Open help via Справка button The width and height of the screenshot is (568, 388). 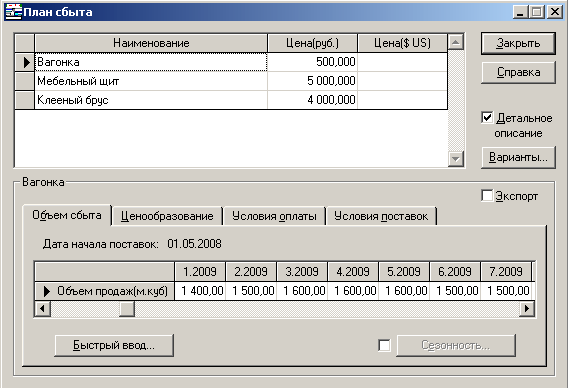pyautogui.click(x=518, y=72)
